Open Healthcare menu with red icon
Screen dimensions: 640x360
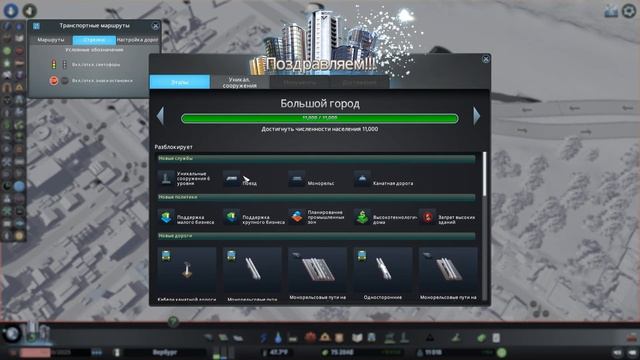(x=310, y=338)
